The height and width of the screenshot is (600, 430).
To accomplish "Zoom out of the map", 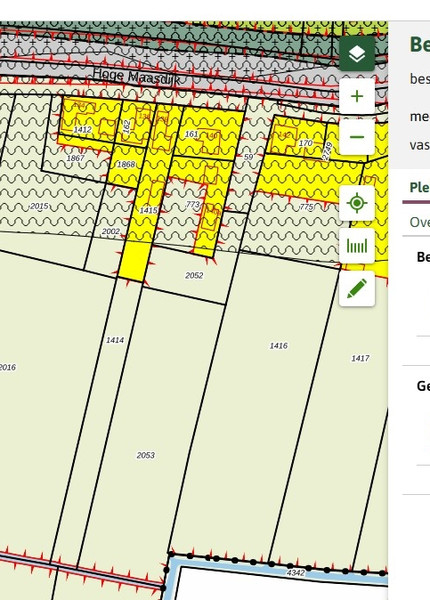I will coord(357,137).
